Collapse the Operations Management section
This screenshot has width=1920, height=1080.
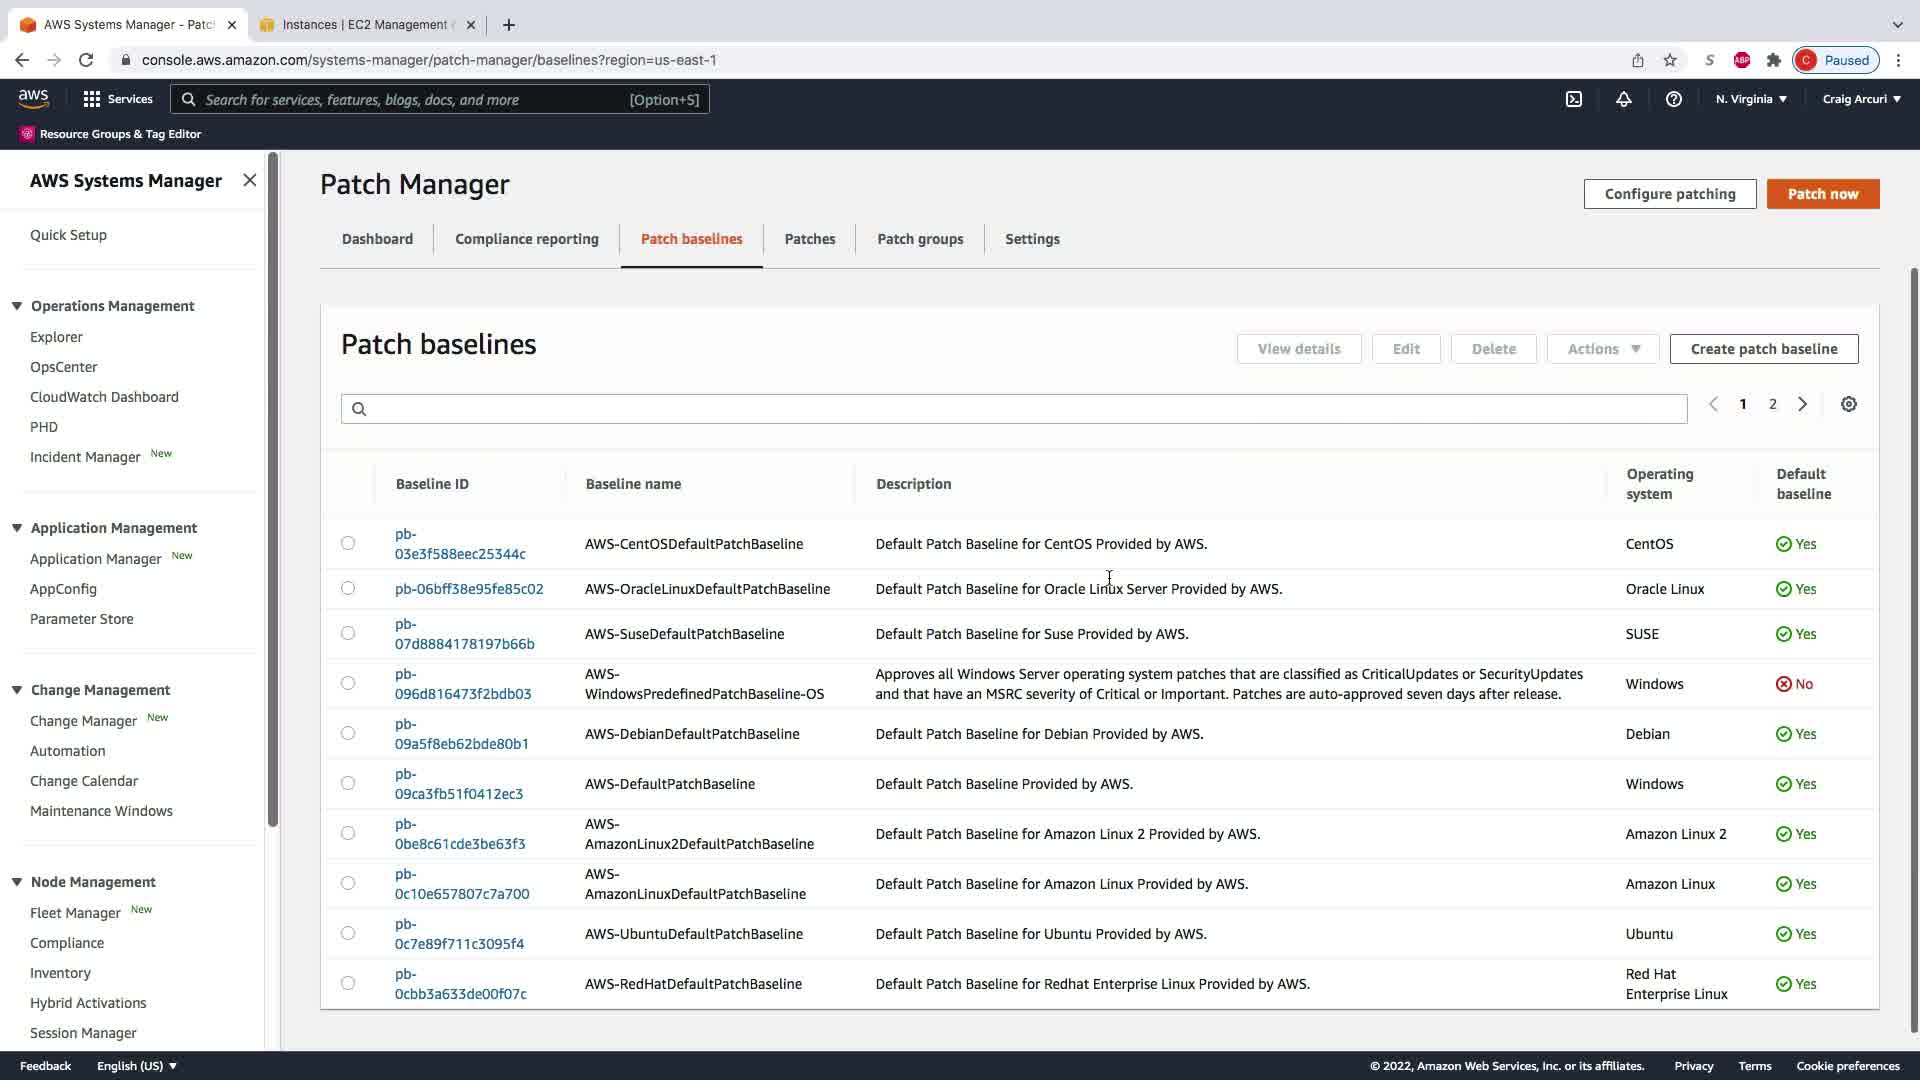tap(17, 306)
